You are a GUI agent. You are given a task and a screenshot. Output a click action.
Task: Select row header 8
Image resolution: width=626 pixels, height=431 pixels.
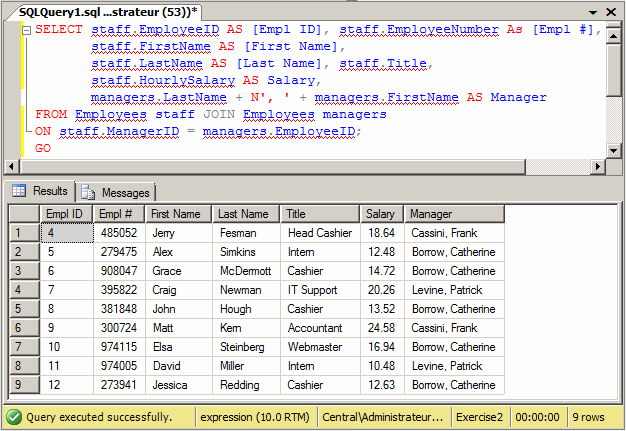24,366
